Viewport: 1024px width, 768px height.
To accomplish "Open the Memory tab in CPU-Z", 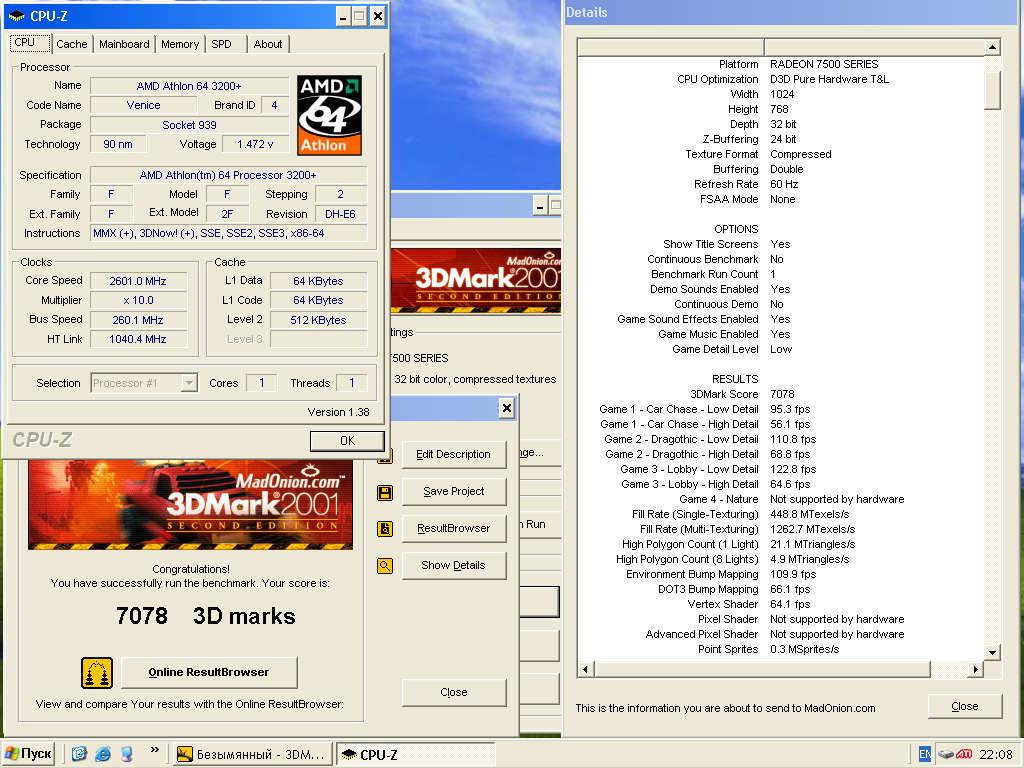I will point(180,44).
